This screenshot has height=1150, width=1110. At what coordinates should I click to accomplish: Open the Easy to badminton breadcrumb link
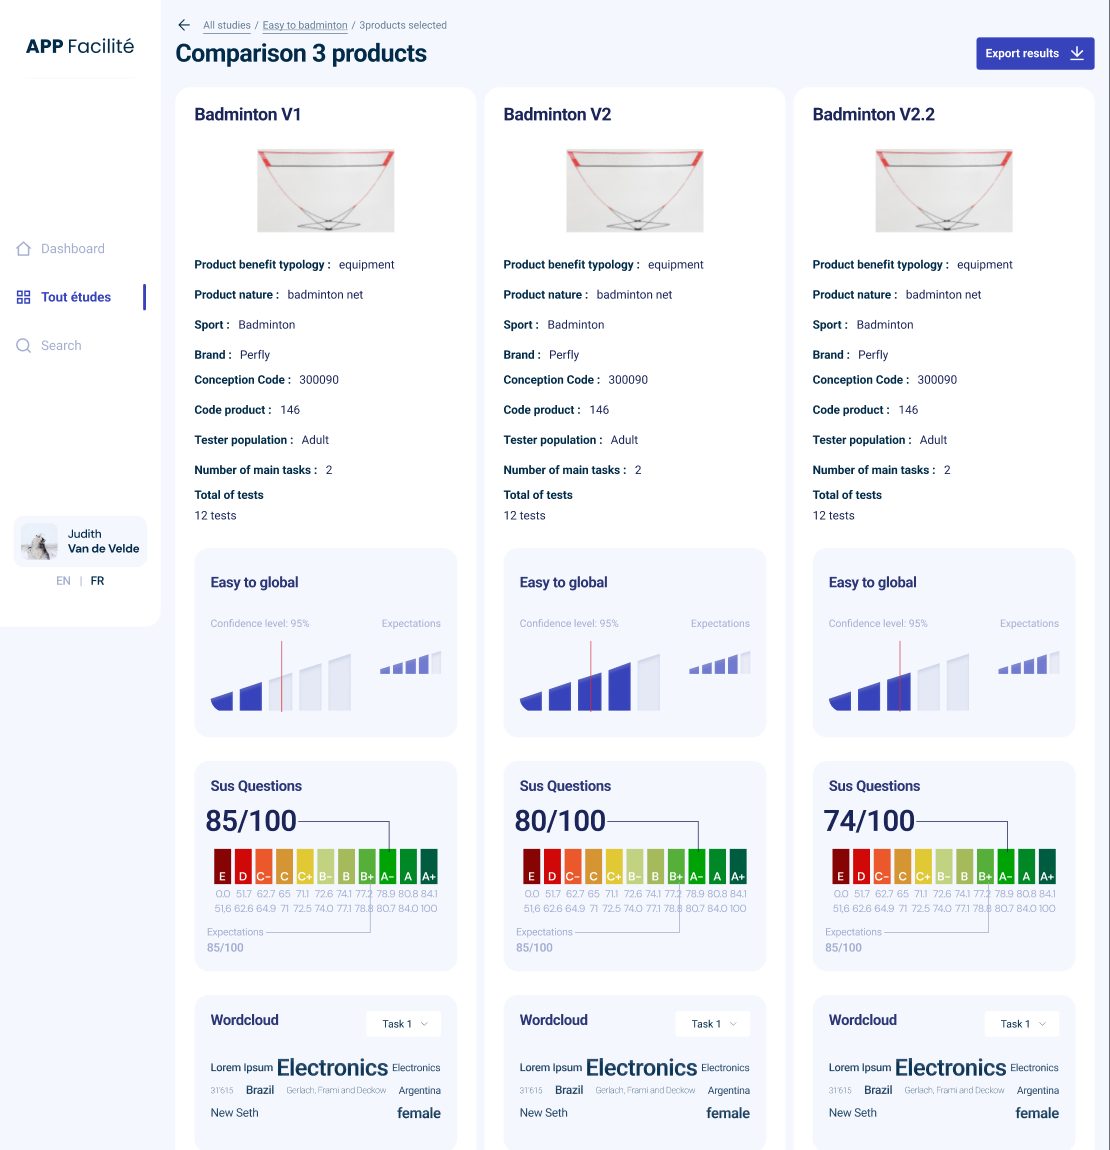[305, 25]
